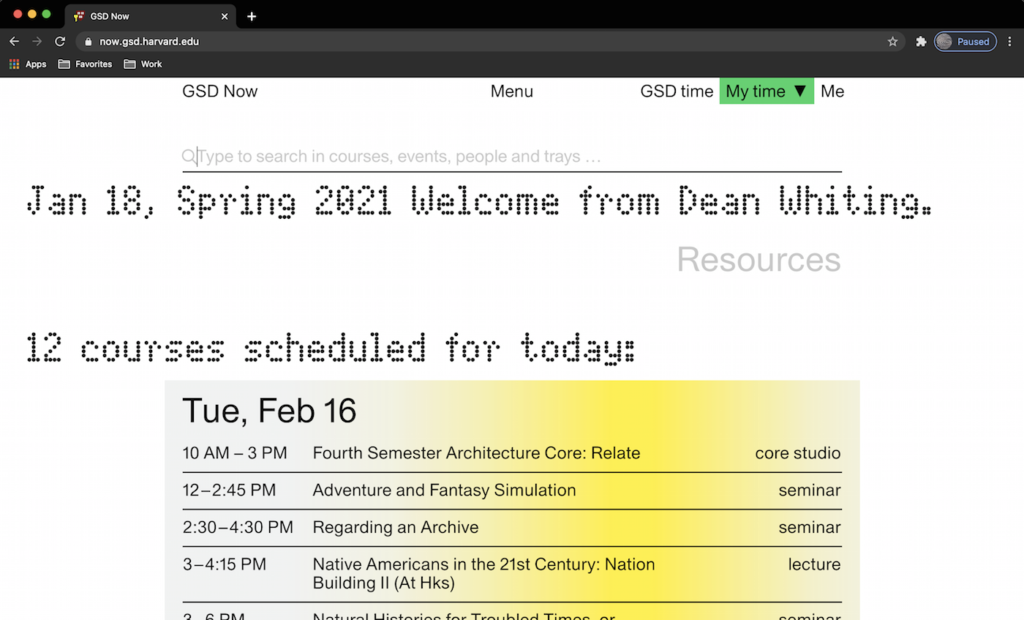Bookmark this page with the star icon
The height and width of the screenshot is (620, 1024).
point(892,41)
